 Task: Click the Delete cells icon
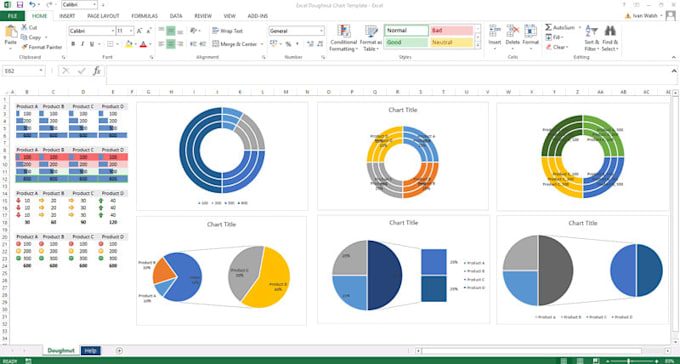513,31
